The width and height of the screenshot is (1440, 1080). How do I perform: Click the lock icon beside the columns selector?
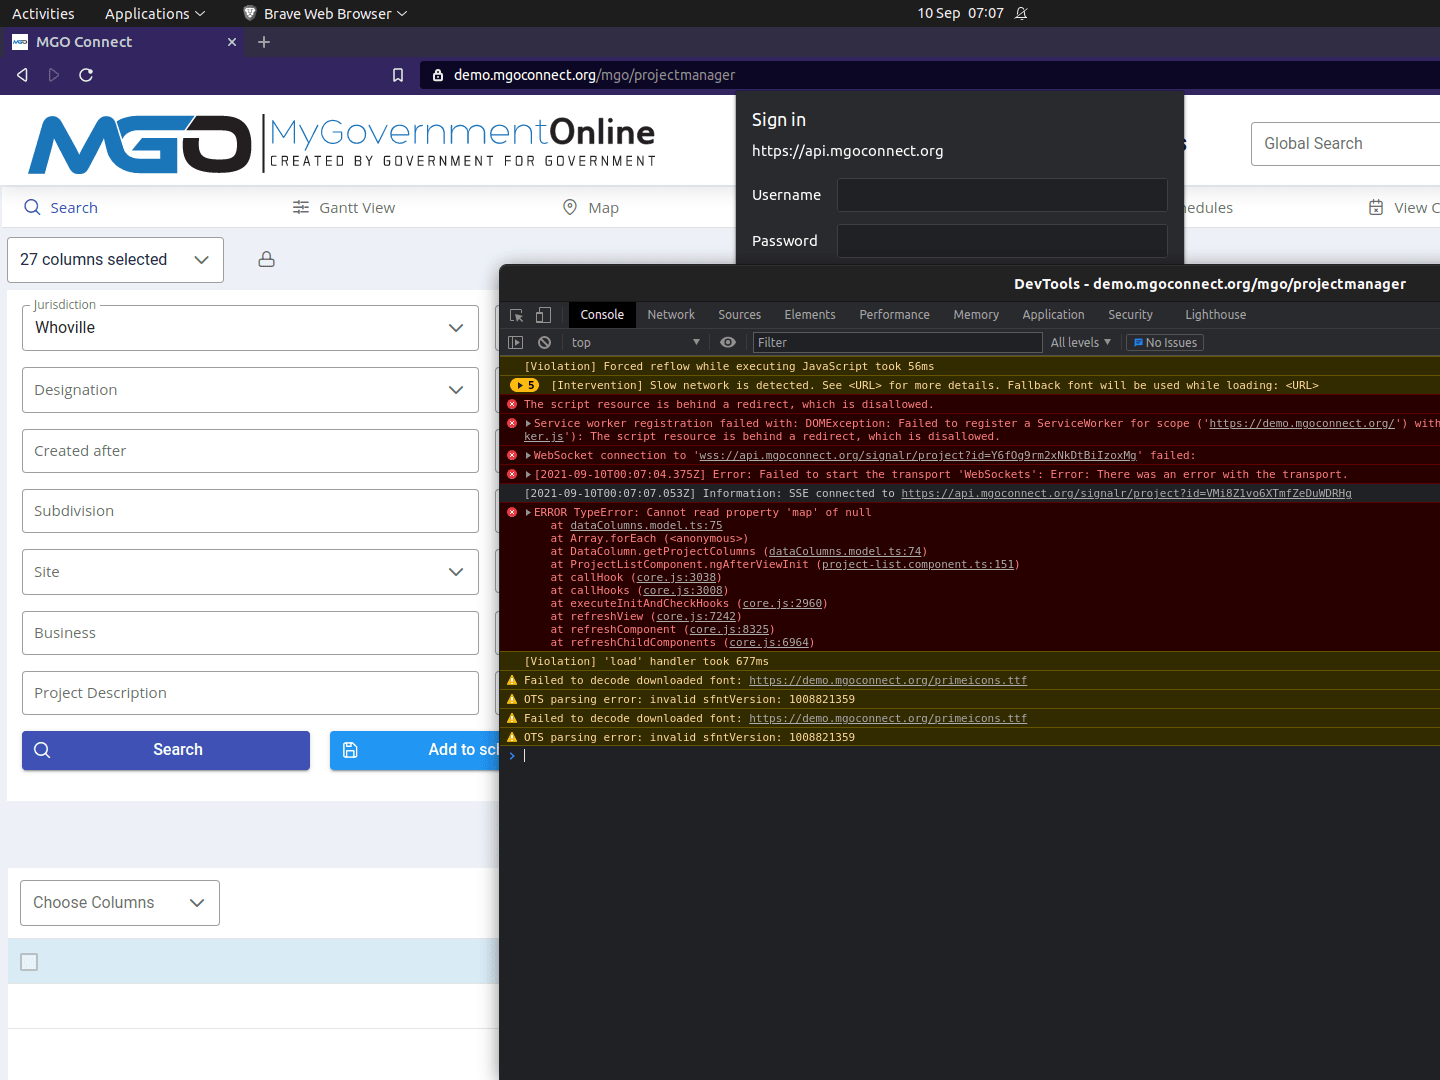click(266, 259)
